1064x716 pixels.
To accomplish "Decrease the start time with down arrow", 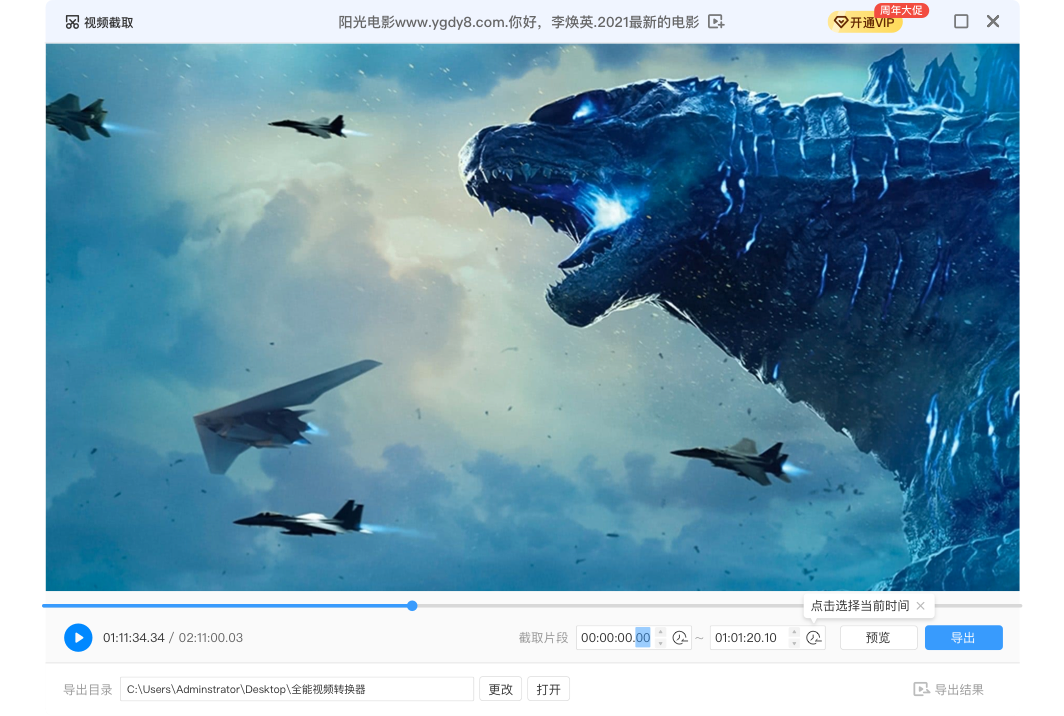I will [x=660, y=643].
